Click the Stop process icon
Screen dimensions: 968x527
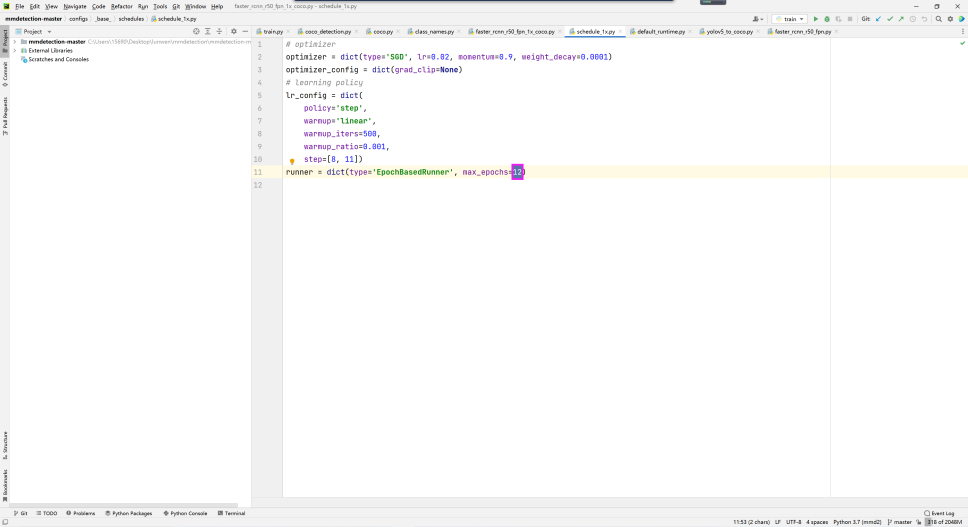click(x=850, y=19)
